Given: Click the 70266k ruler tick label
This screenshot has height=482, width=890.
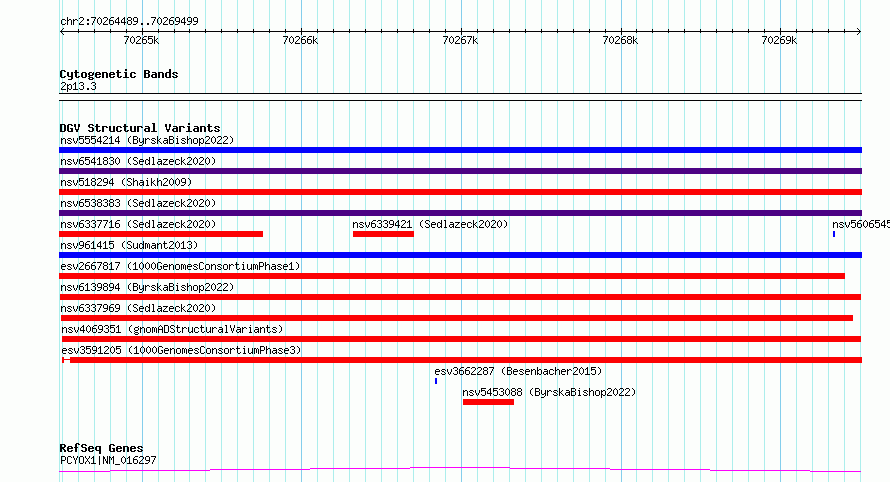Looking at the screenshot, I should tap(300, 40).
